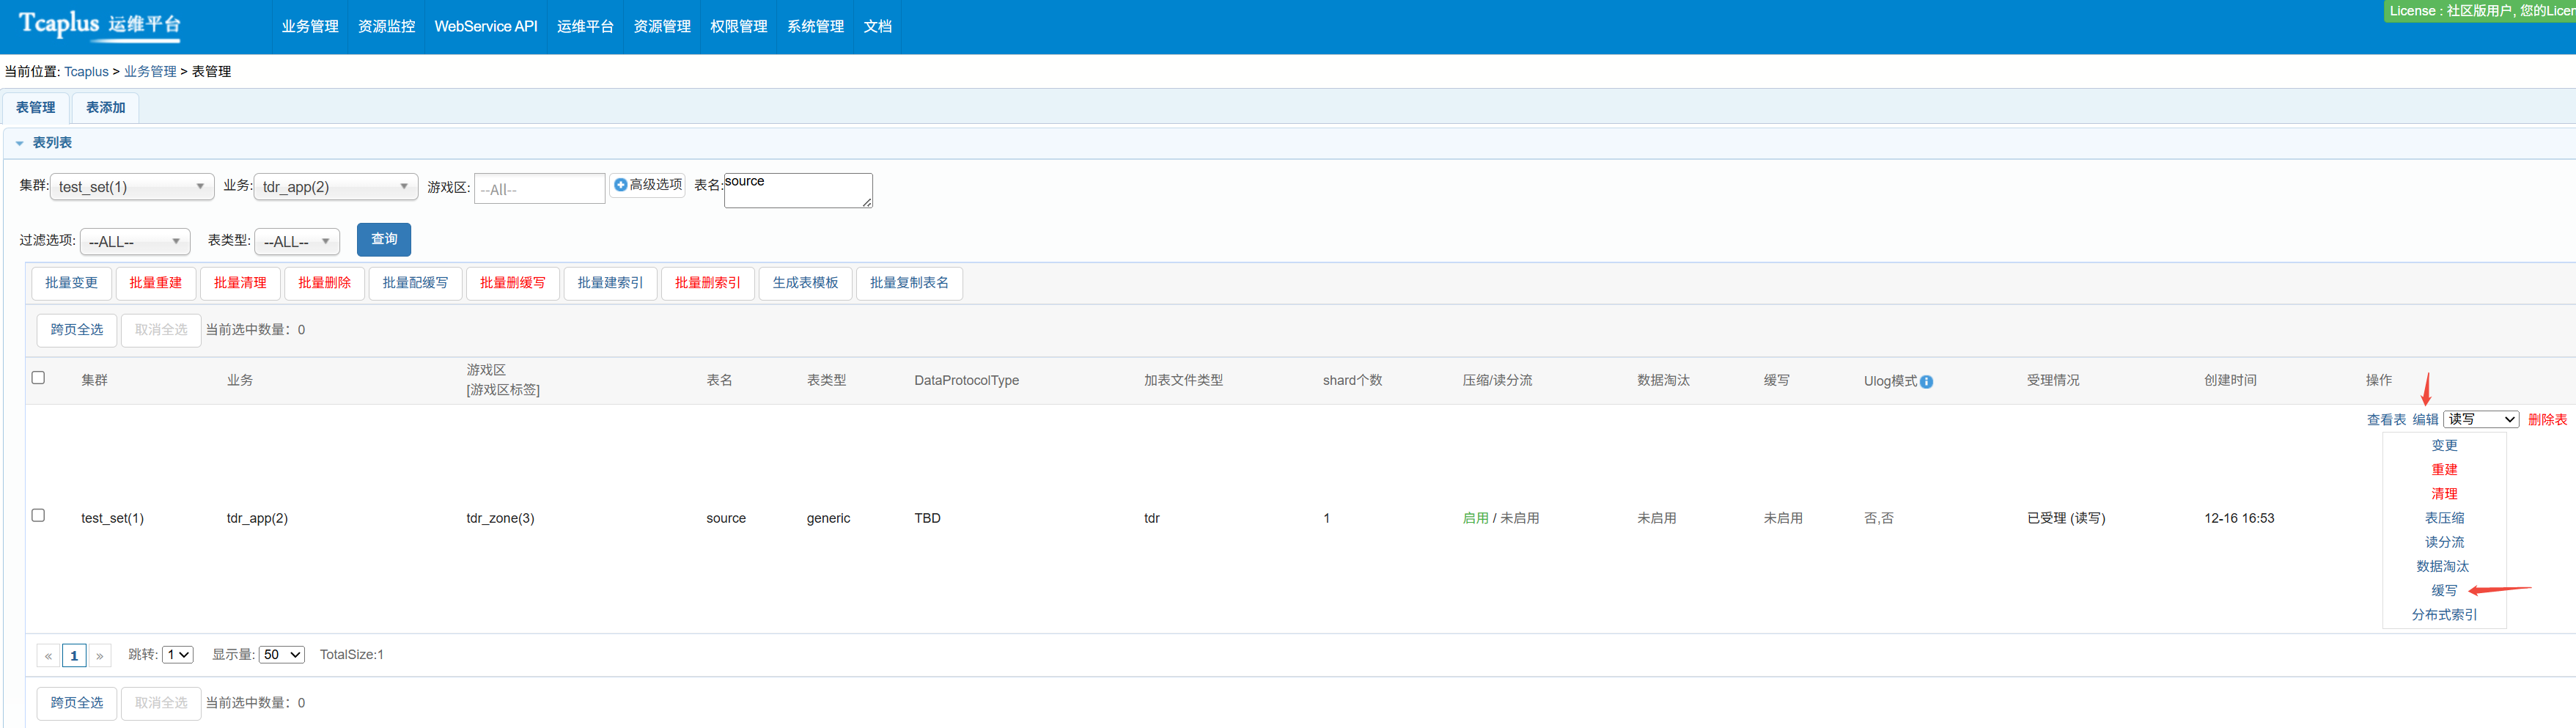
Task: Open the 资源监控 menu
Action: tap(386, 27)
